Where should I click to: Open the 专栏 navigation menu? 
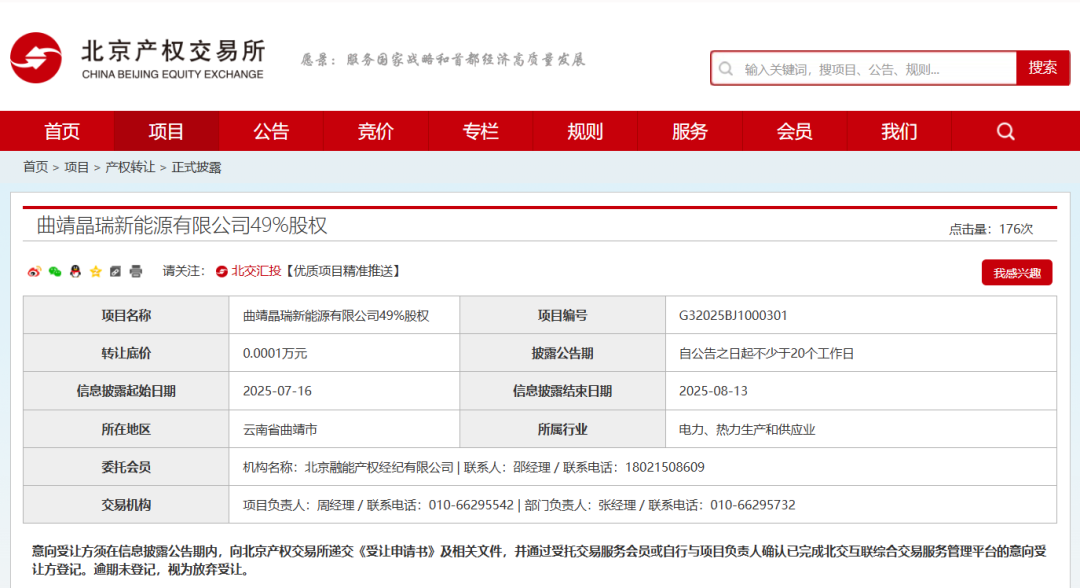point(481,131)
